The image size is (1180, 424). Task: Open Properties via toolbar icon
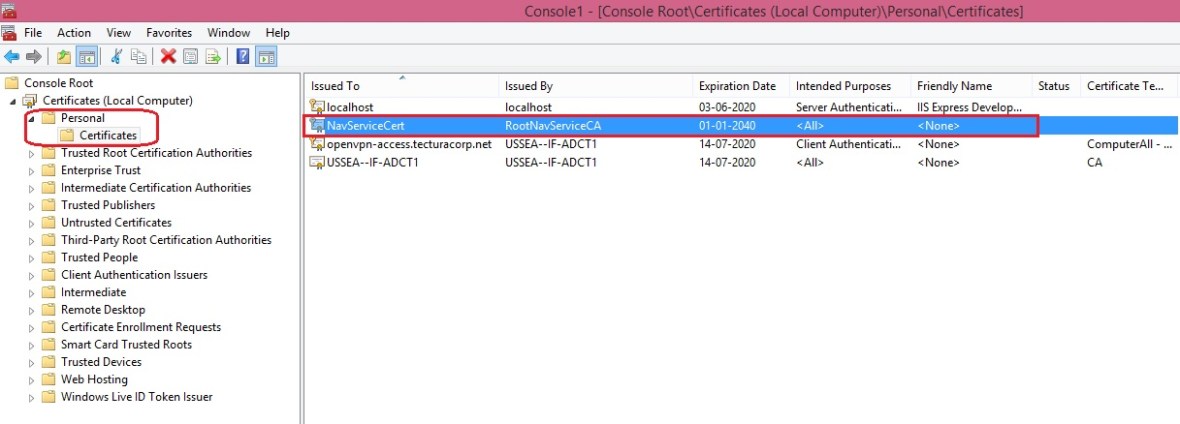point(190,57)
